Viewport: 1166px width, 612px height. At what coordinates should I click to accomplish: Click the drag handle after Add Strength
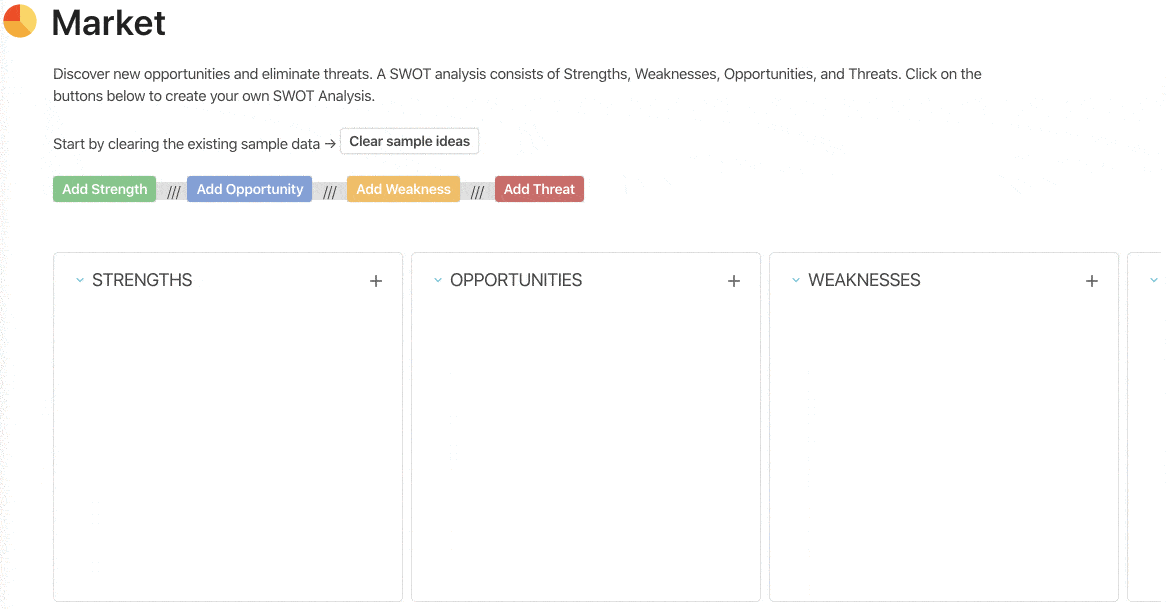[x=172, y=189]
